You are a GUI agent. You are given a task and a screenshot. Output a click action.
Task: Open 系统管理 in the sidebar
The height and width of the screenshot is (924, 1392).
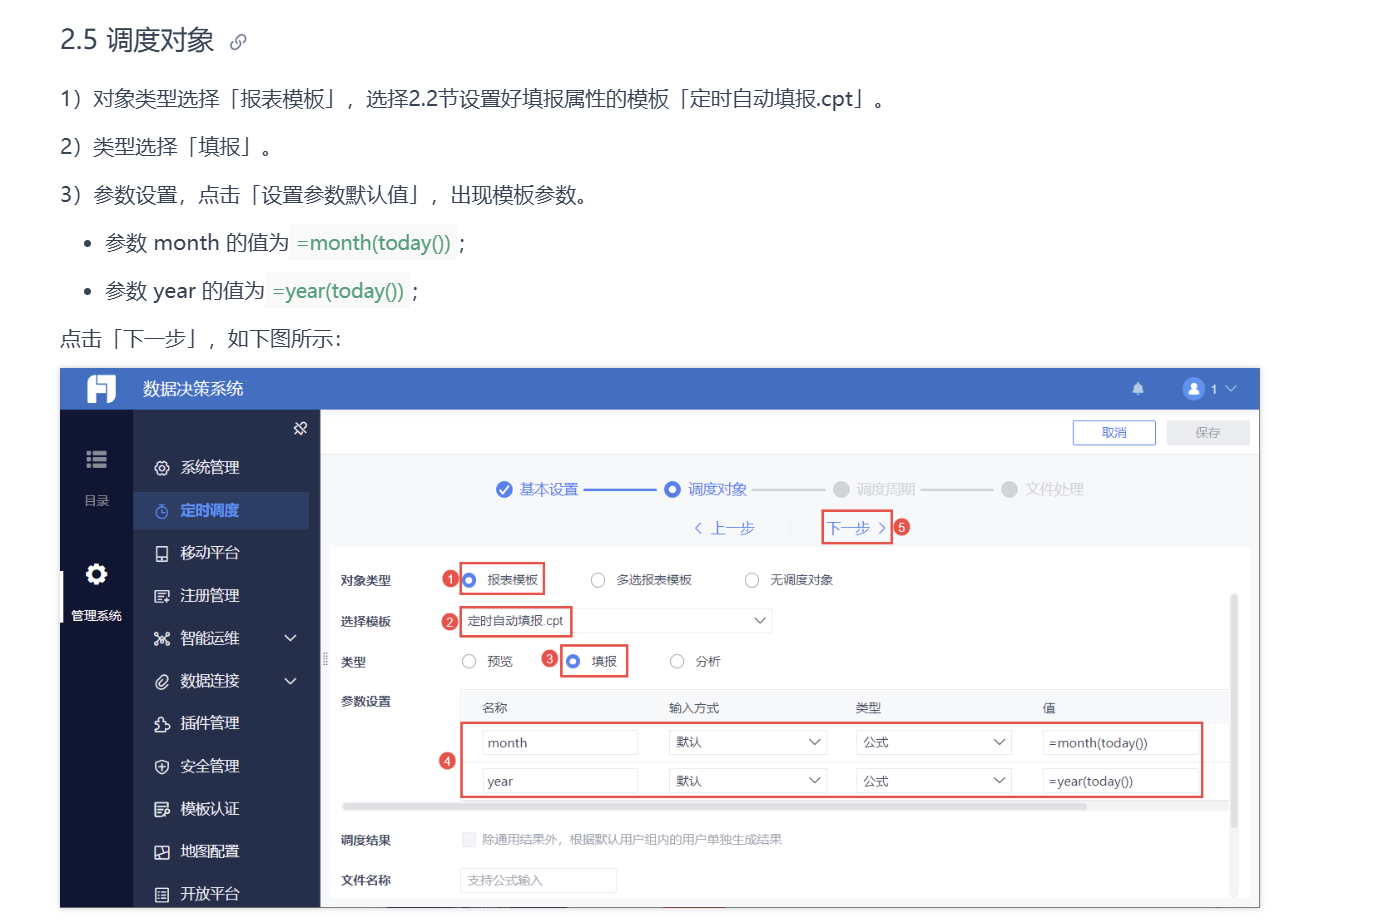(209, 468)
